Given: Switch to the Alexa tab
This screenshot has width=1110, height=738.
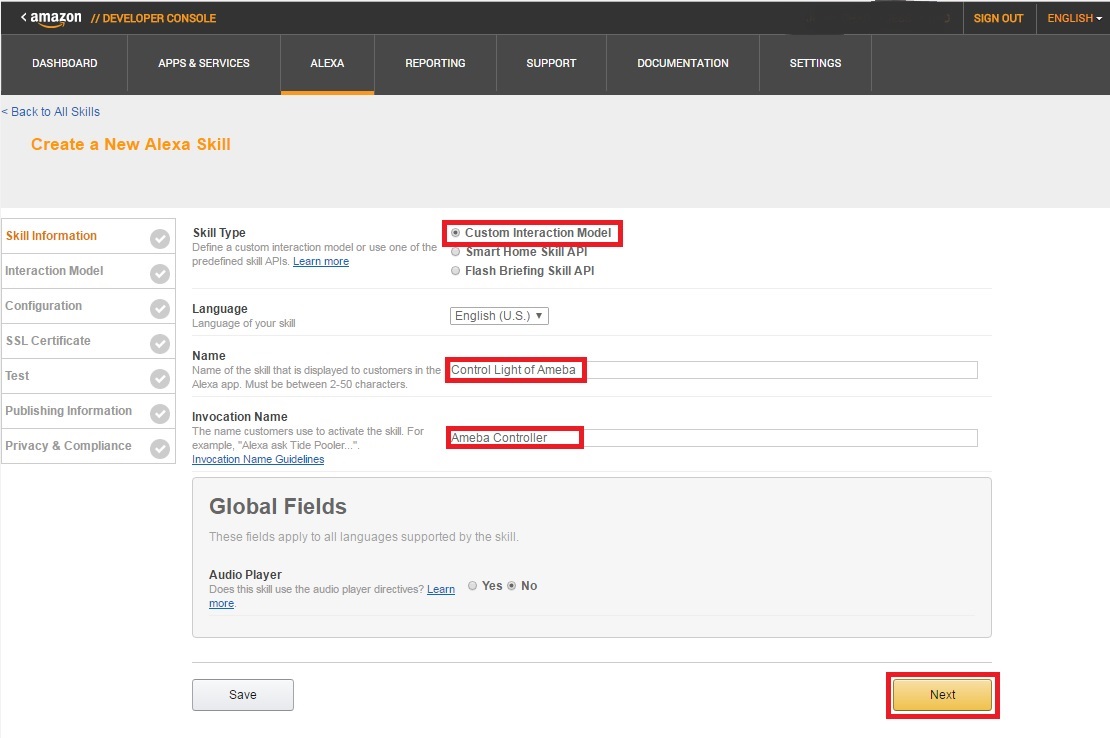Looking at the screenshot, I should click(x=327, y=64).
